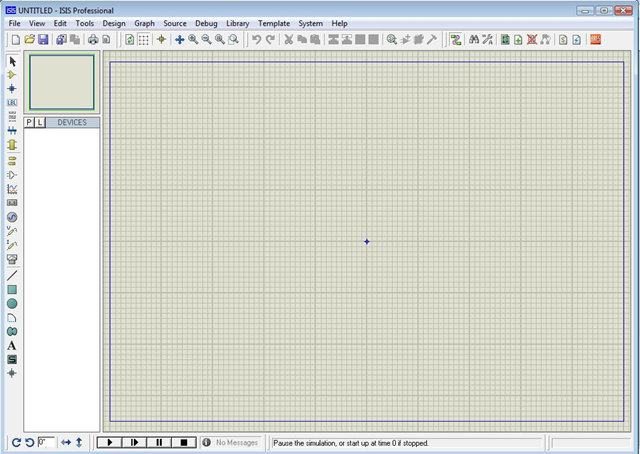
Task: Select Device Pins mode
Action: [x=12, y=175]
